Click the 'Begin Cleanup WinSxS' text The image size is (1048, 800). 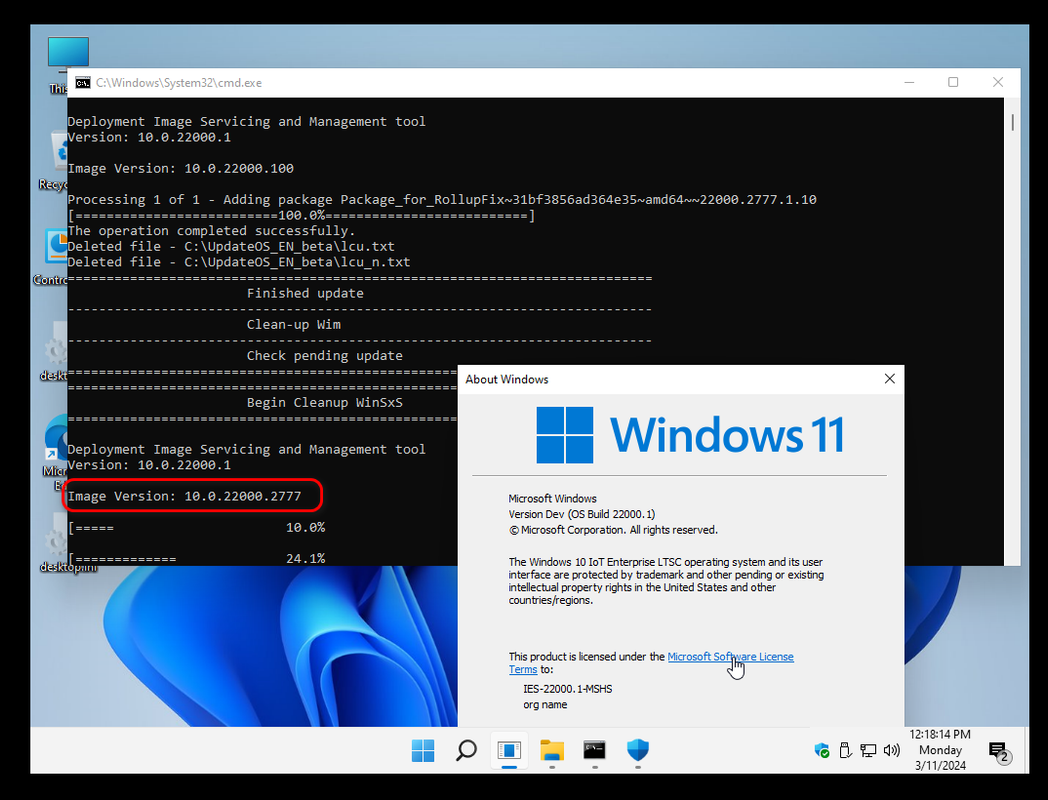tap(325, 403)
